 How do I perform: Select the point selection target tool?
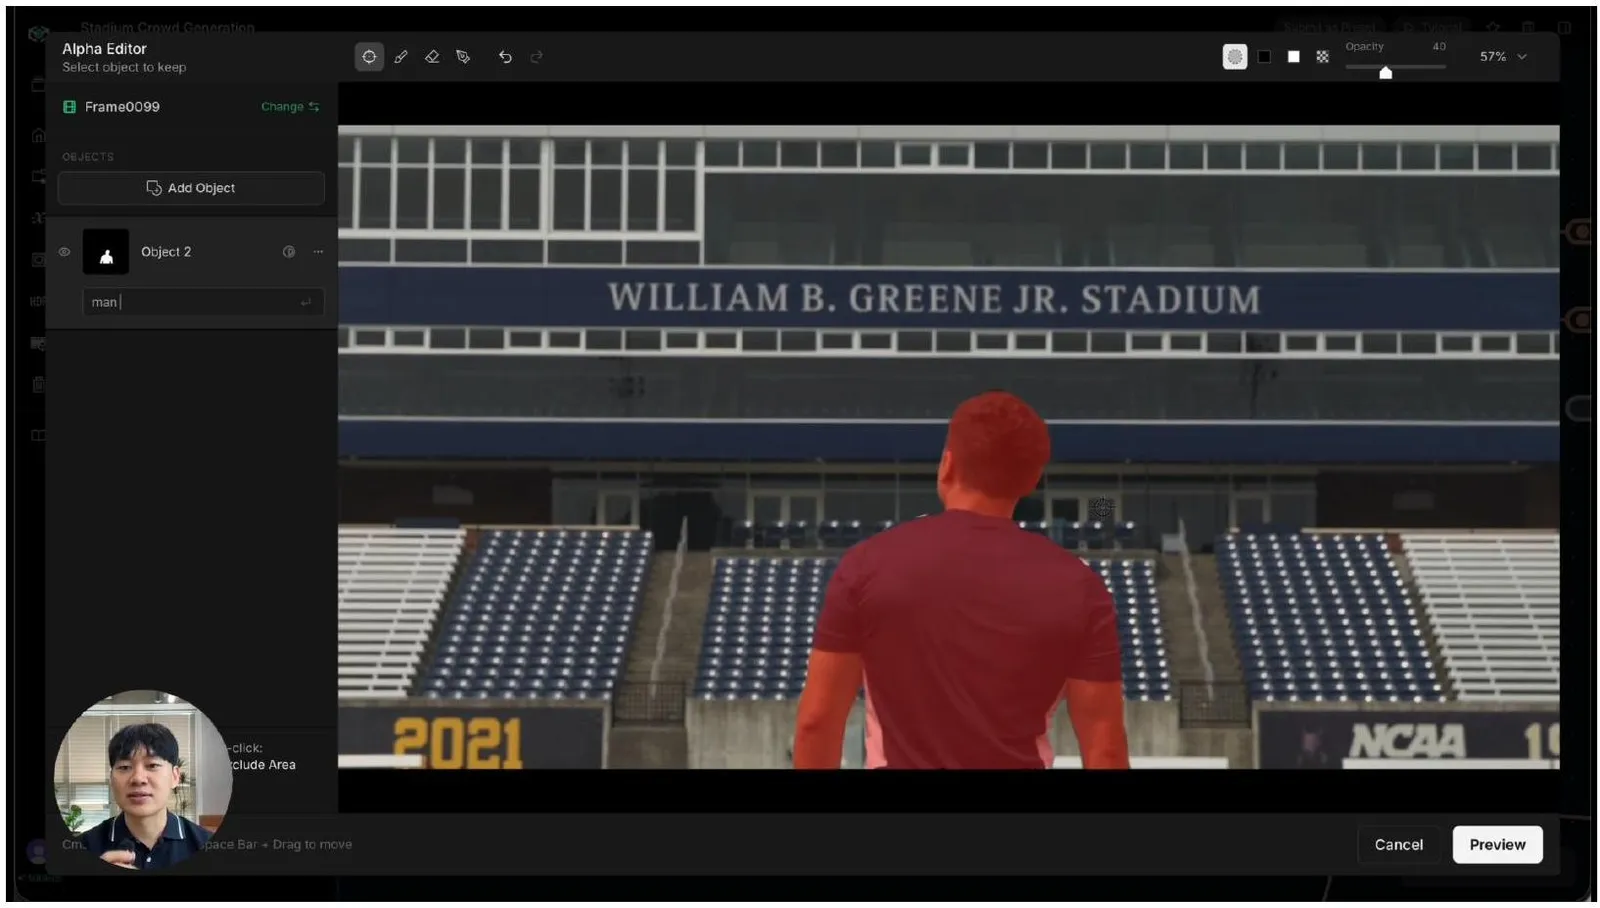click(x=369, y=57)
